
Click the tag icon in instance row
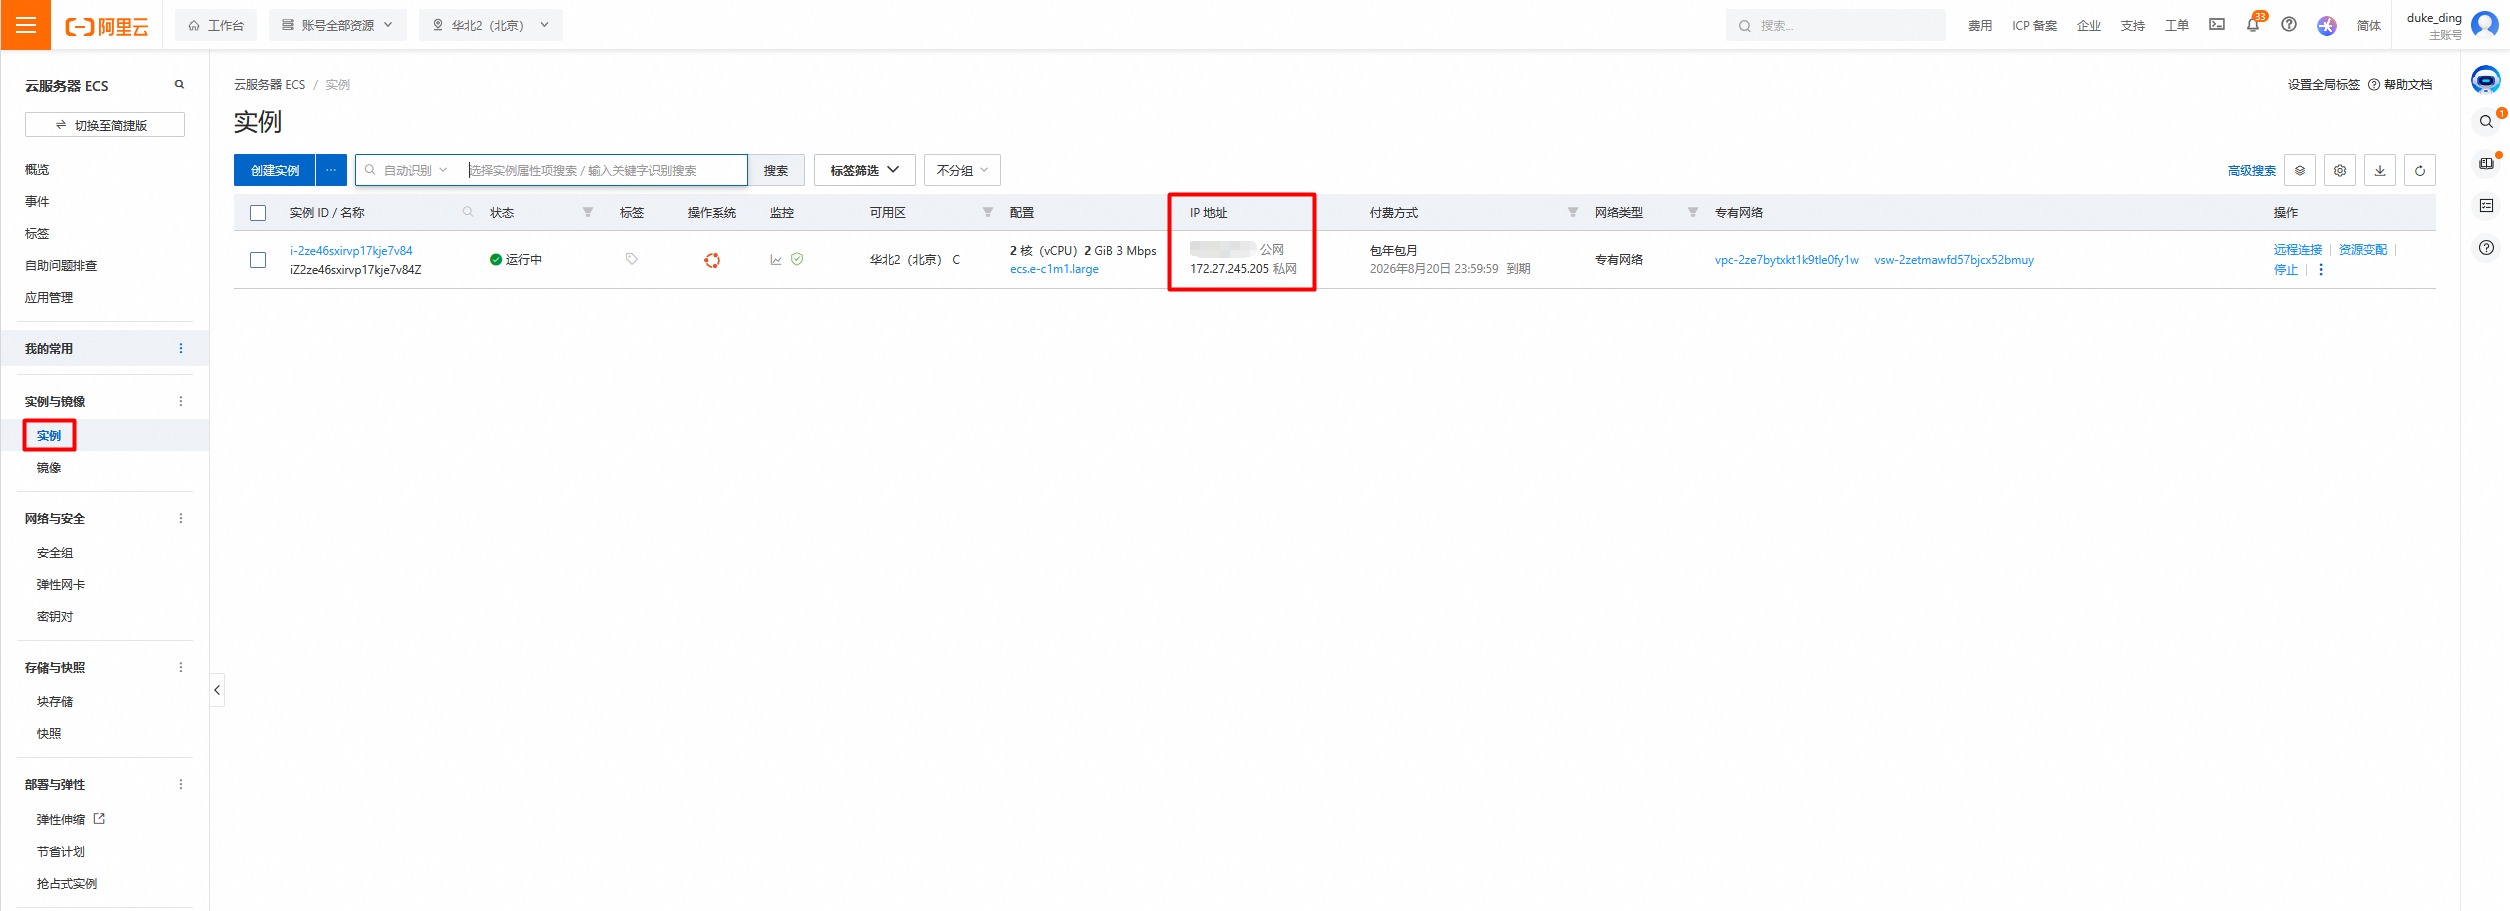tap(631, 259)
